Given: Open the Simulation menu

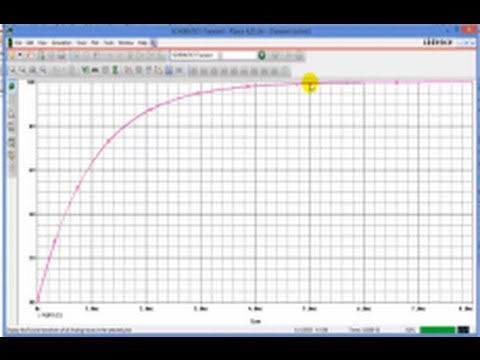Looking at the screenshot, I should coord(61,43).
